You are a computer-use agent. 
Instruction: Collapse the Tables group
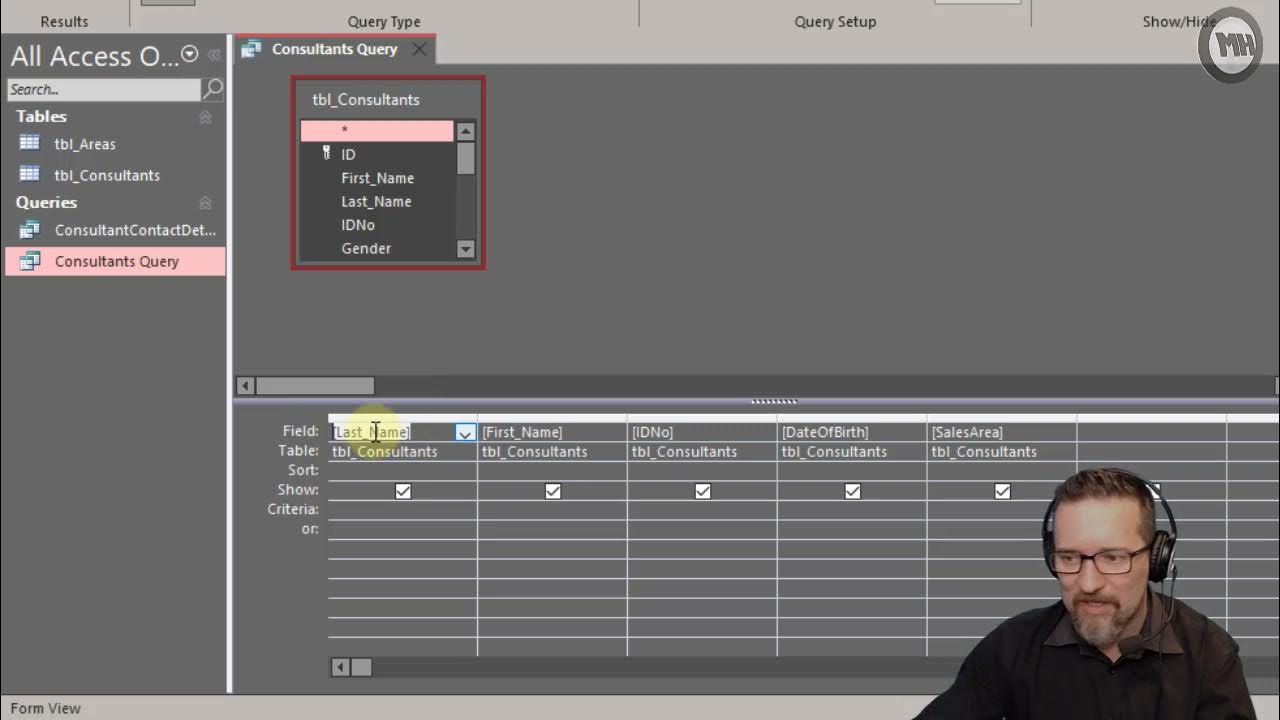(205, 117)
